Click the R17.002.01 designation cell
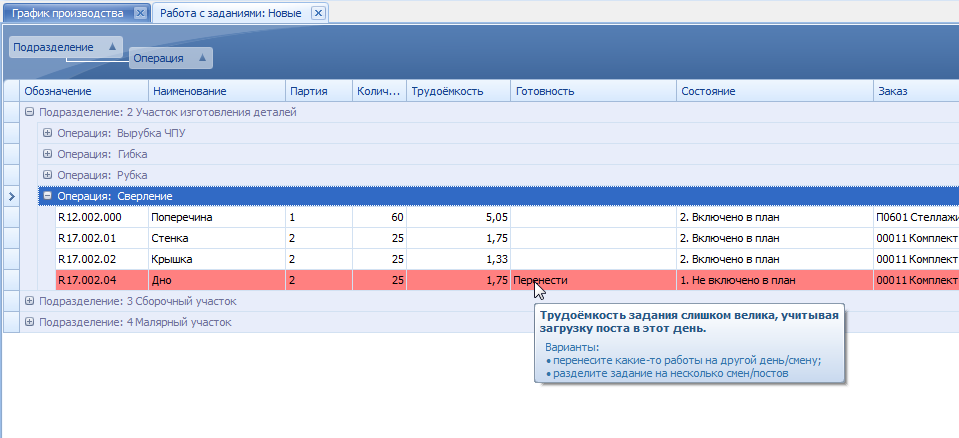The width and height of the screenshot is (959, 438). (x=102, y=238)
